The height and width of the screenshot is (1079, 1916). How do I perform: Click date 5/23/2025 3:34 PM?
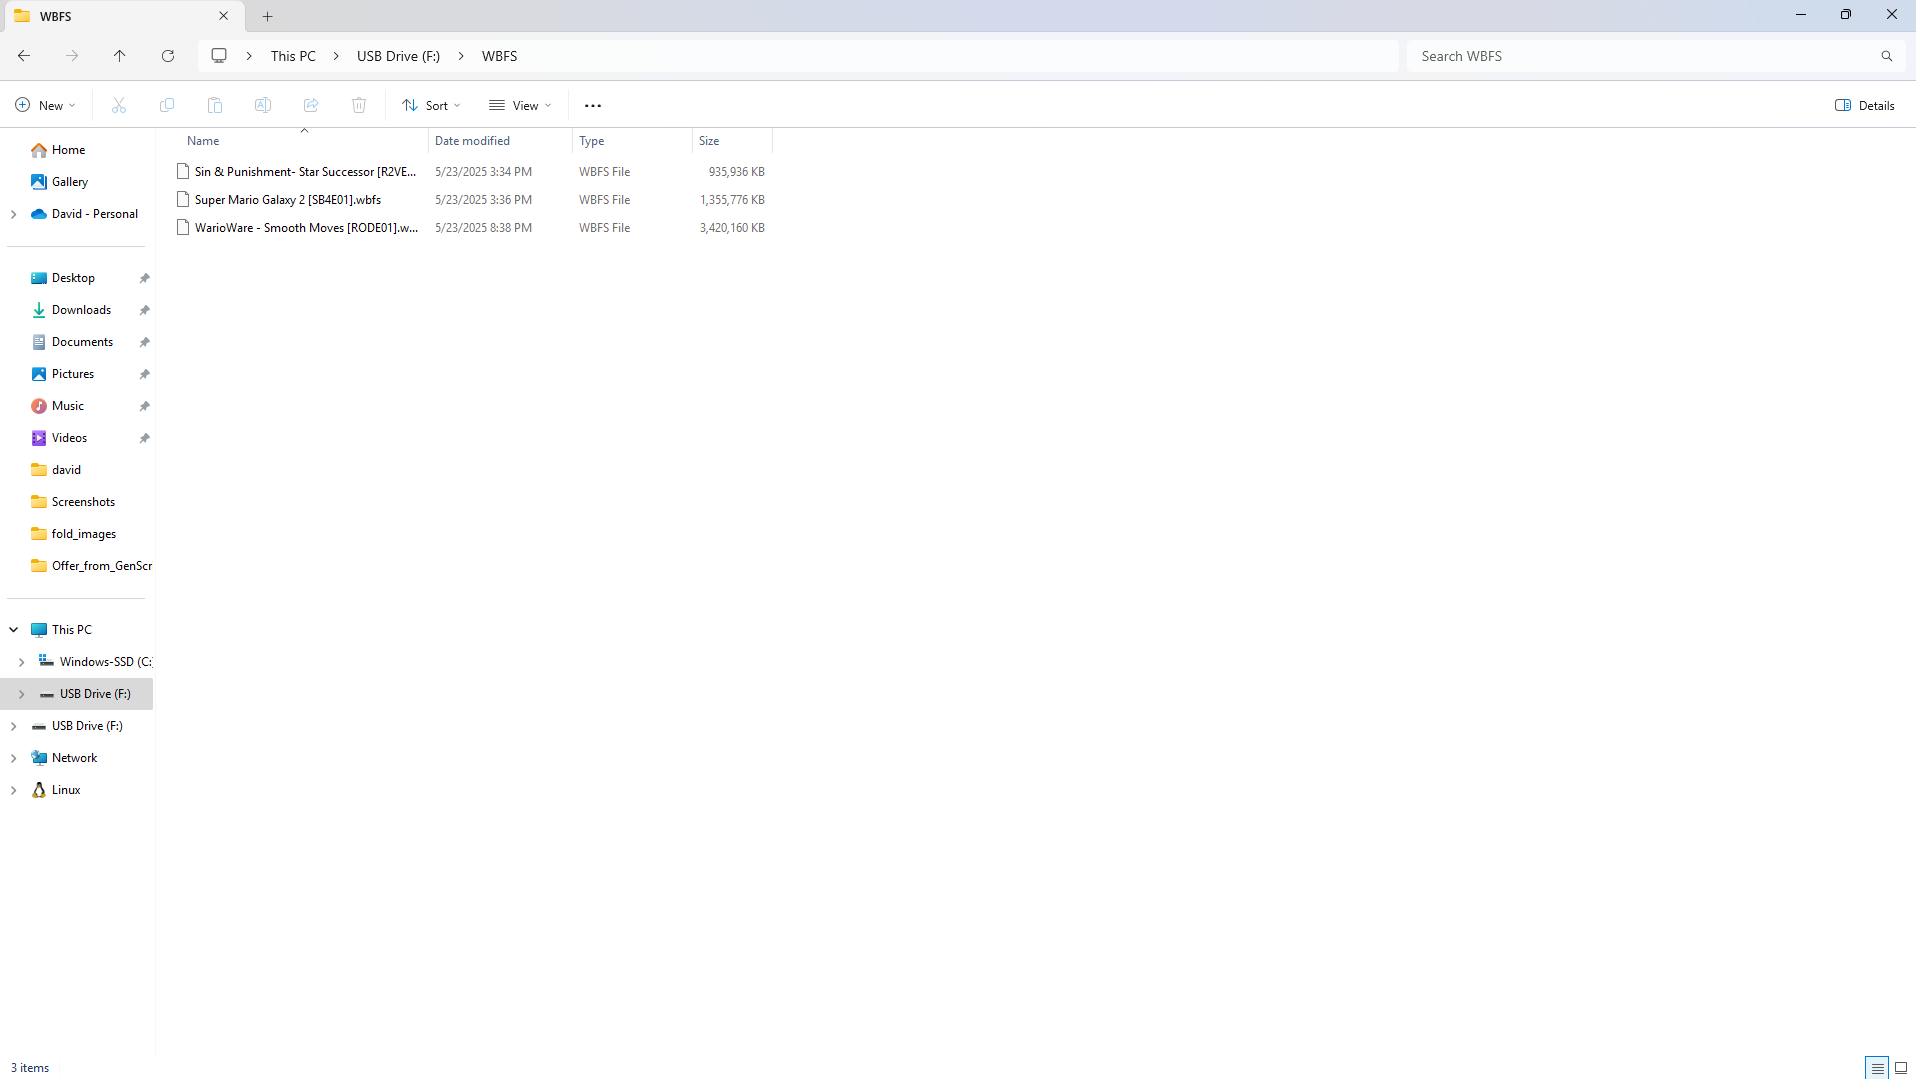[x=483, y=172]
